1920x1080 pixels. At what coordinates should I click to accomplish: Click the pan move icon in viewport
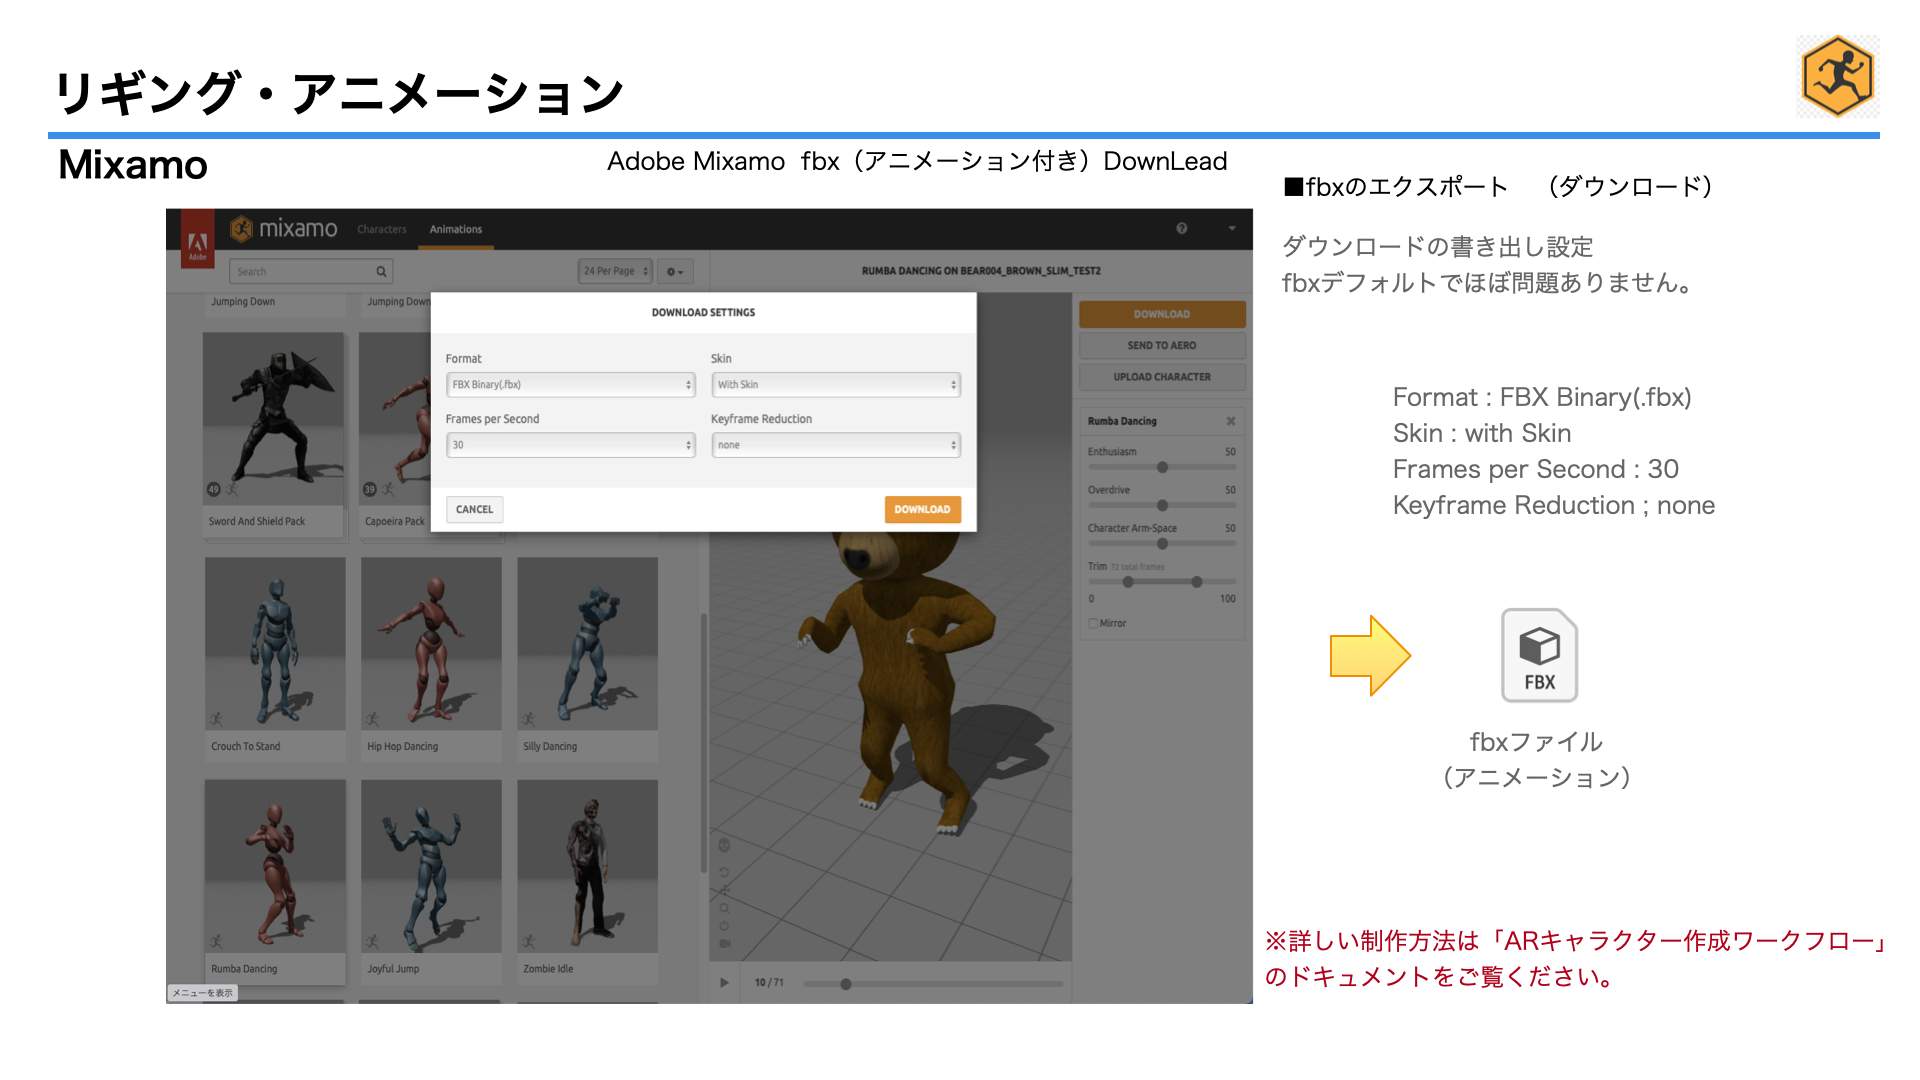click(x=724, y=890)
